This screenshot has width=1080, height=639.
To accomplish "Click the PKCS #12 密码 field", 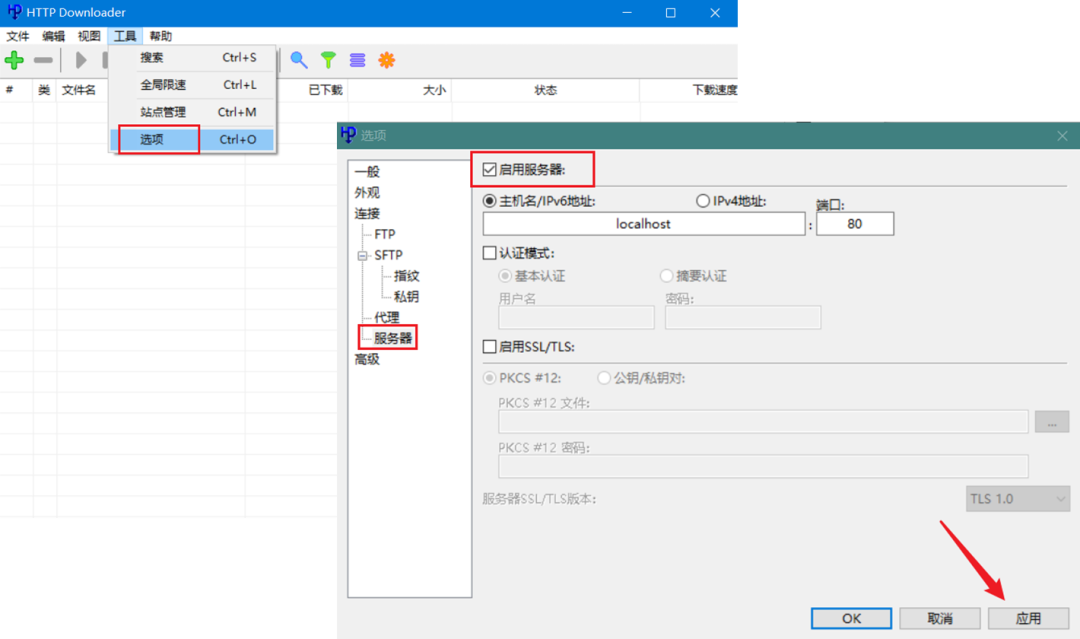I will pyautogui.click(x=763, y=466).
